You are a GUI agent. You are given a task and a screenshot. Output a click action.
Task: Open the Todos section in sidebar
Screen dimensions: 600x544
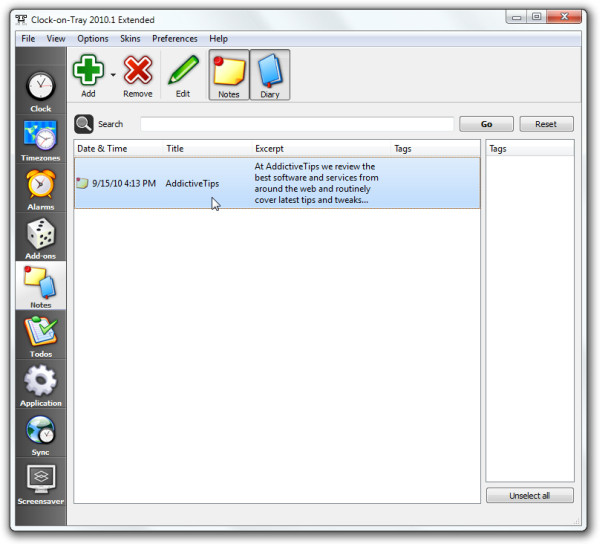click(x=41, y=336)
